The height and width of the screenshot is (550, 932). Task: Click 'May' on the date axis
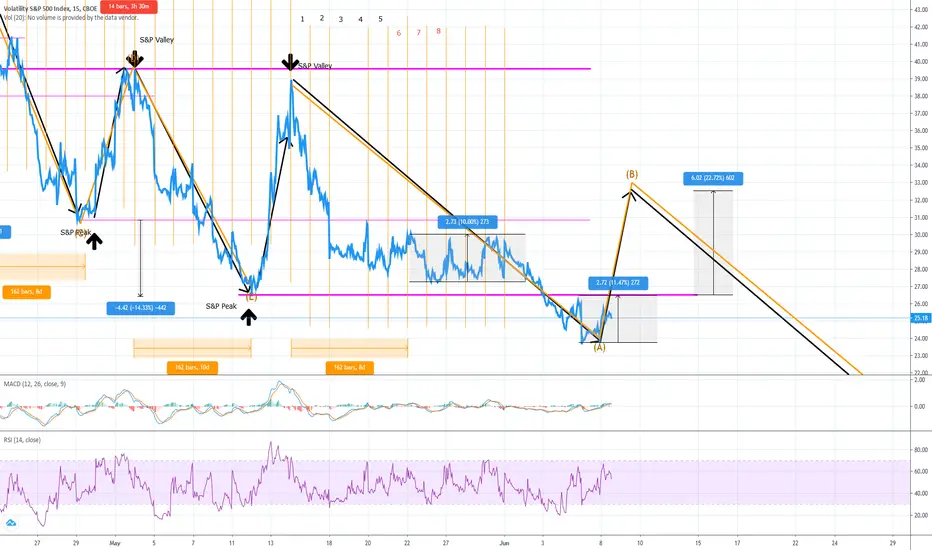(115, 543)
